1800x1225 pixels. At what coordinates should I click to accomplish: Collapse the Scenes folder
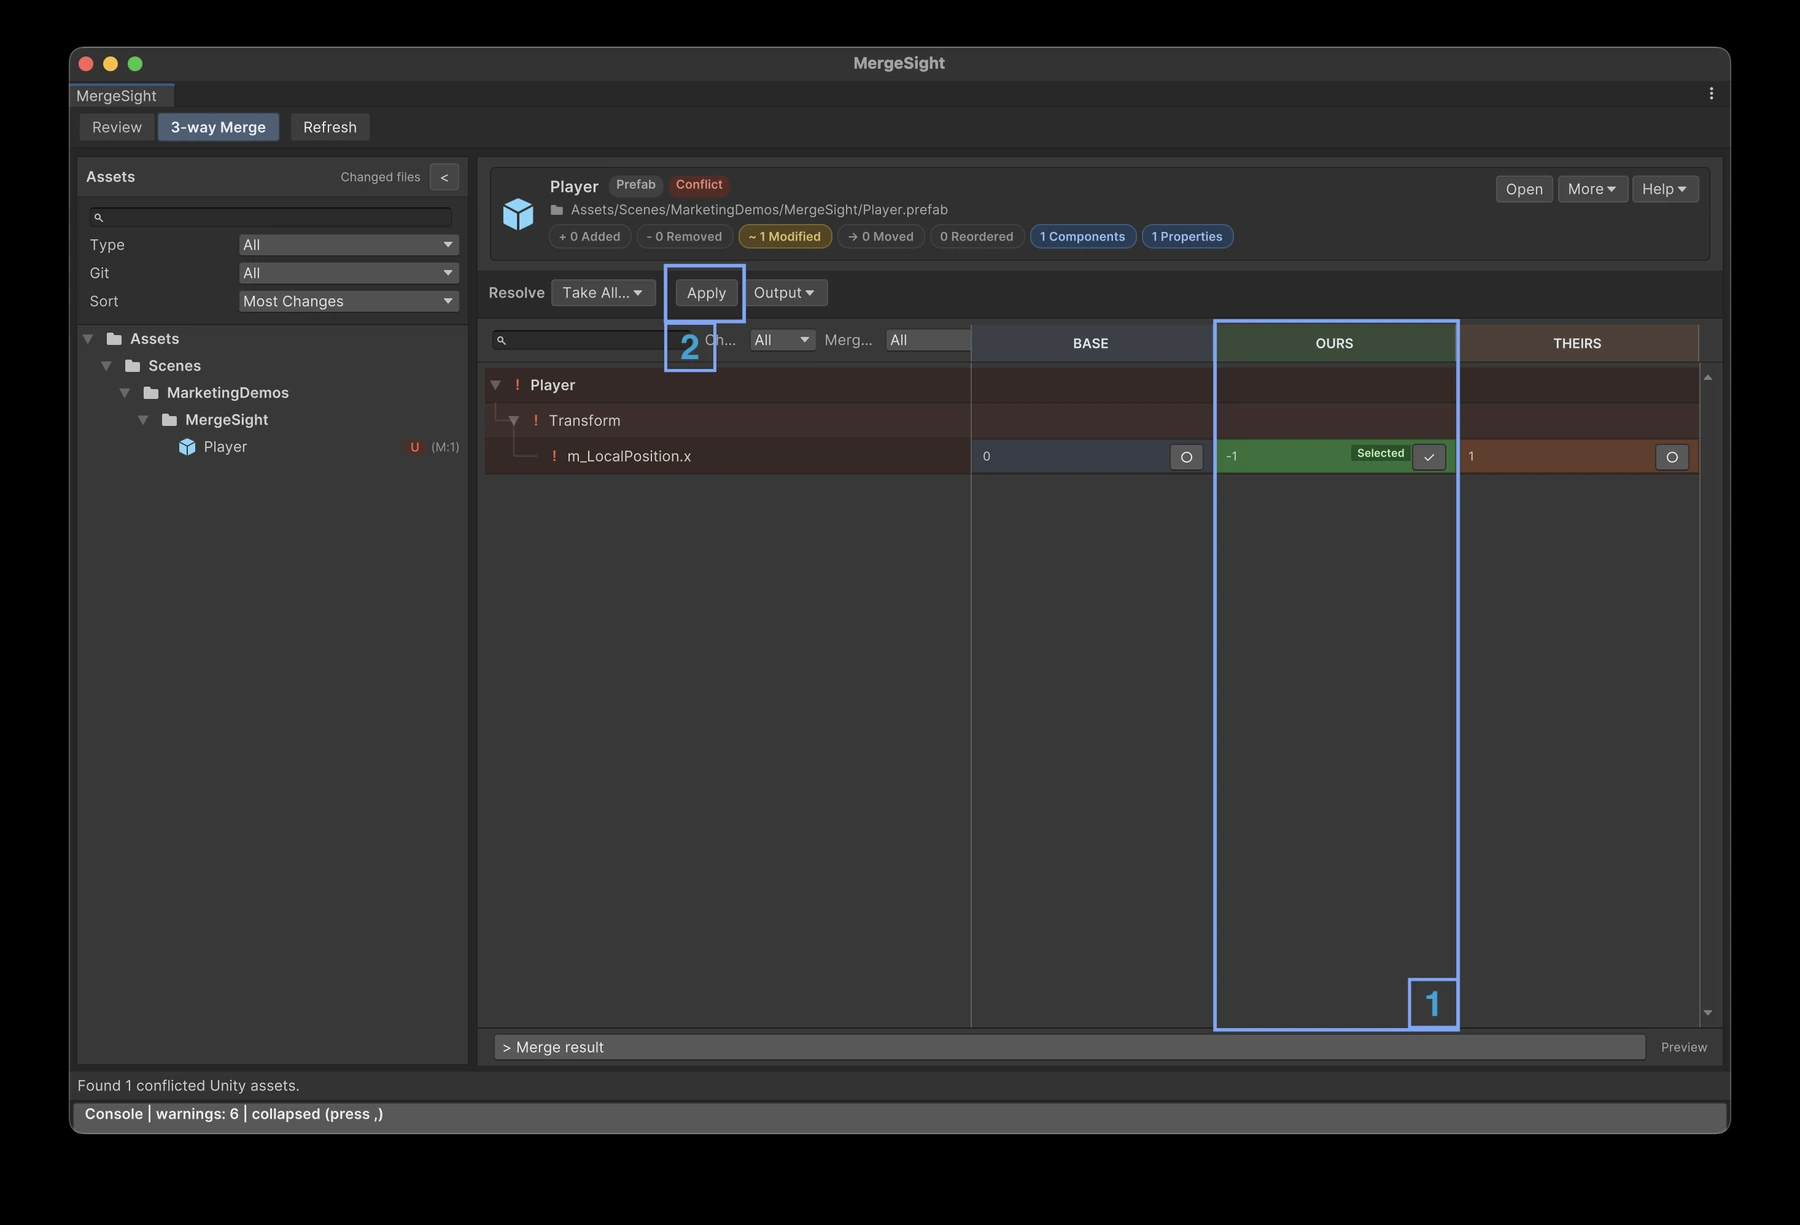106,366
